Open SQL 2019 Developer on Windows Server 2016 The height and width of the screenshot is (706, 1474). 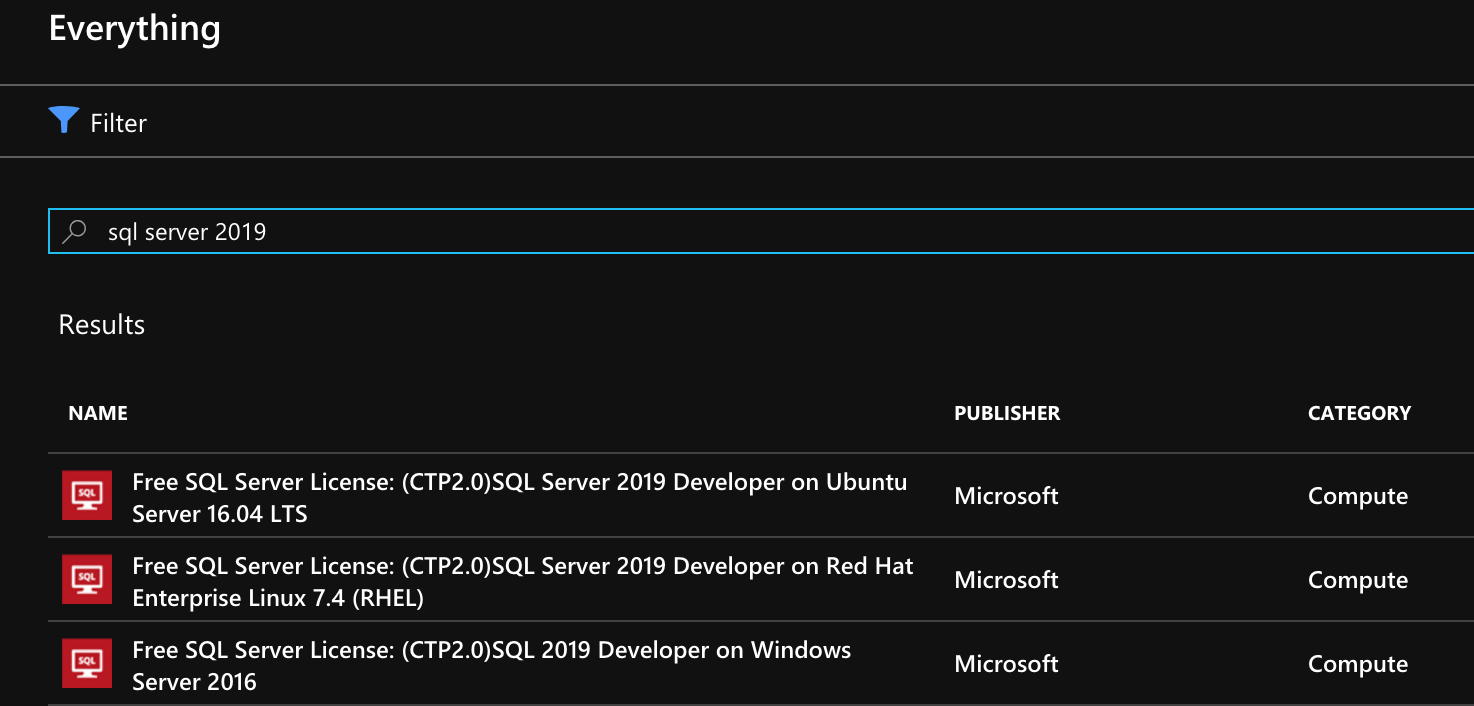coord(490,665)
